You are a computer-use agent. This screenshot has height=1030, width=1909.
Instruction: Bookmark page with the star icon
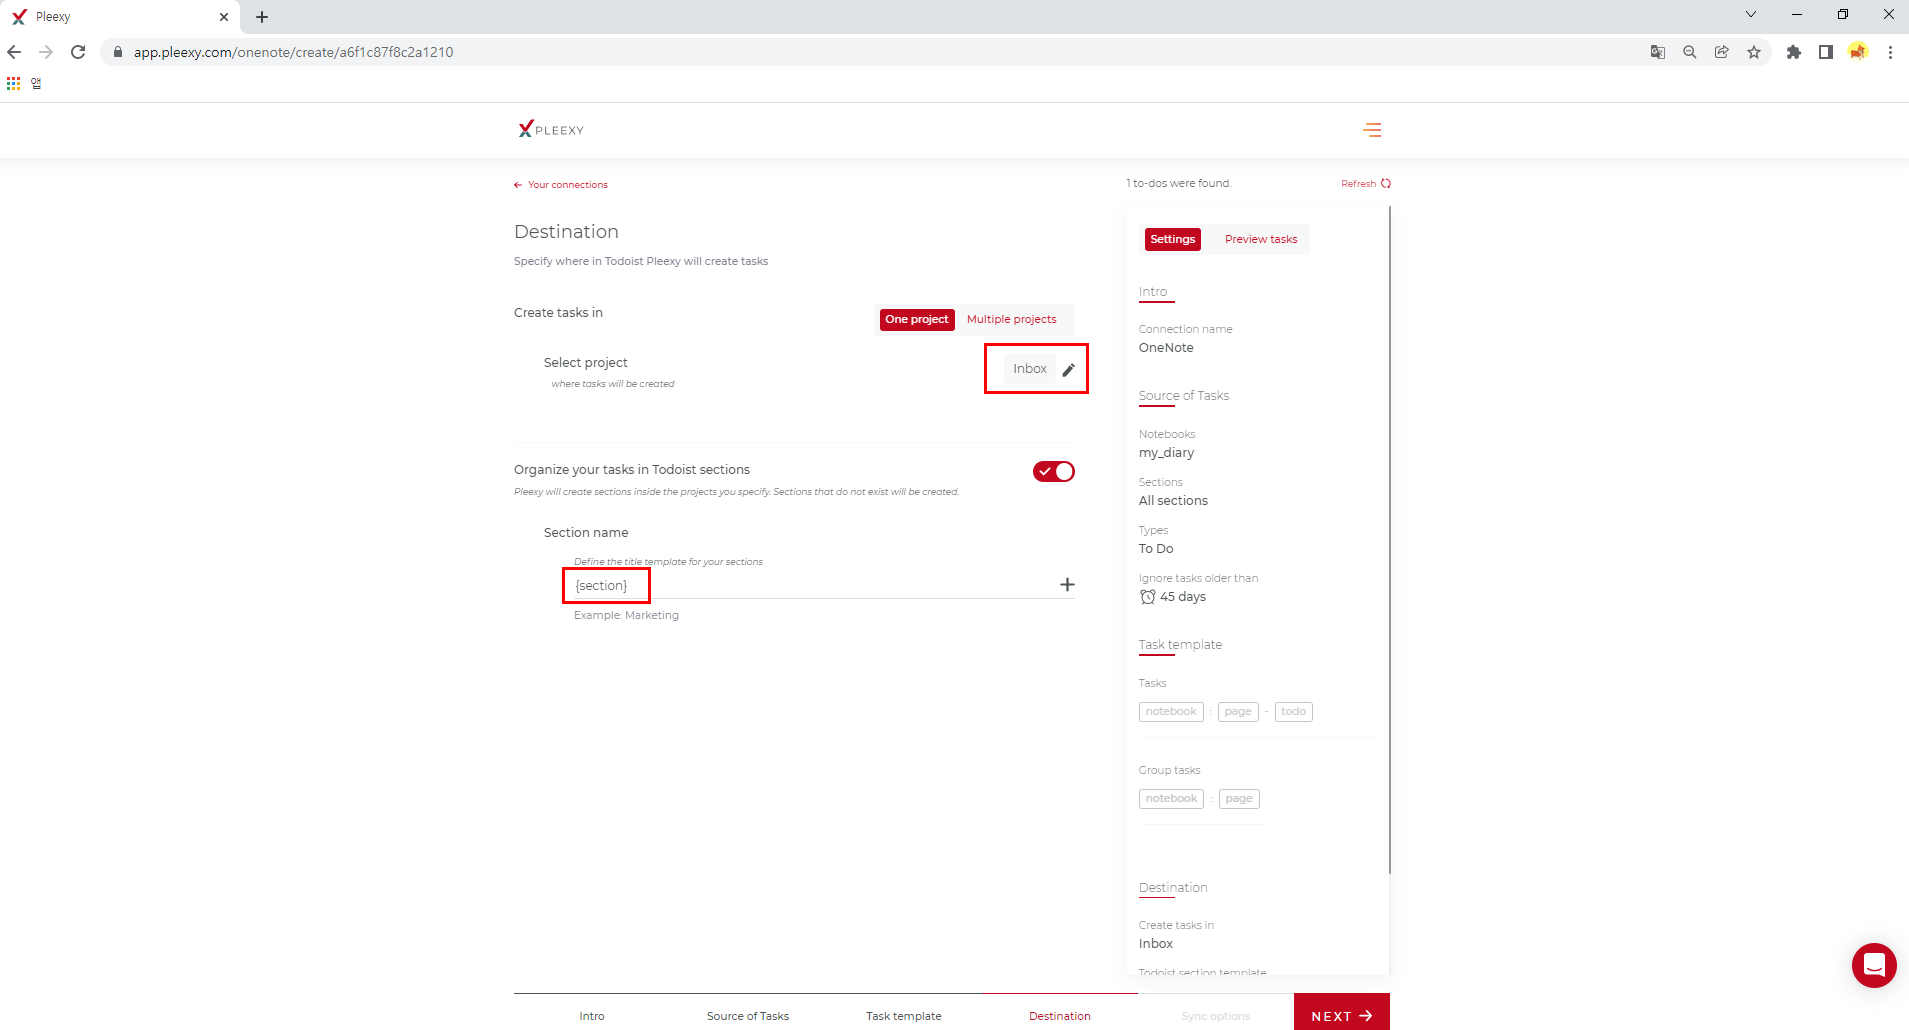point(1754,52)
